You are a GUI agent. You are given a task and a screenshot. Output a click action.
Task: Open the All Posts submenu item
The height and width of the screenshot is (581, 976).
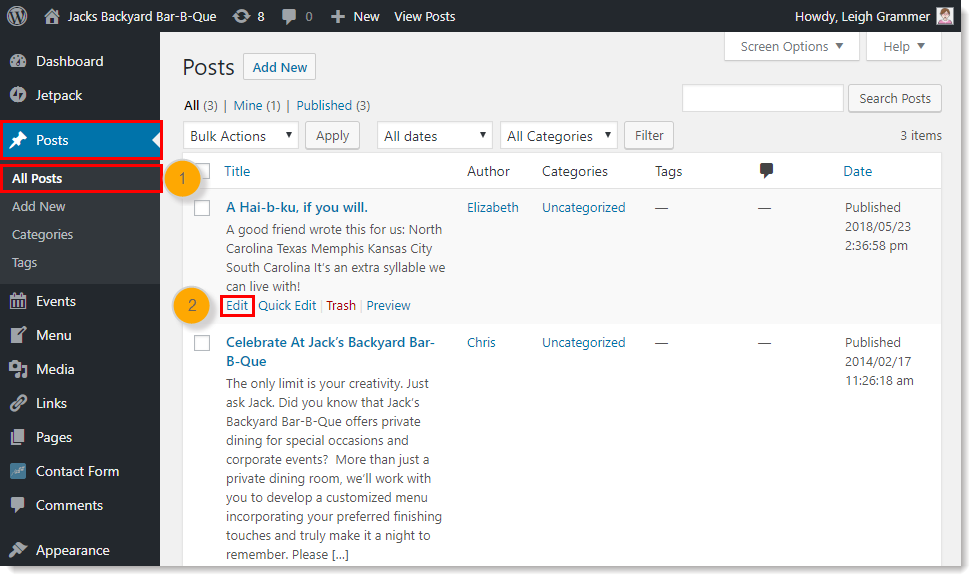pos(37,179)
